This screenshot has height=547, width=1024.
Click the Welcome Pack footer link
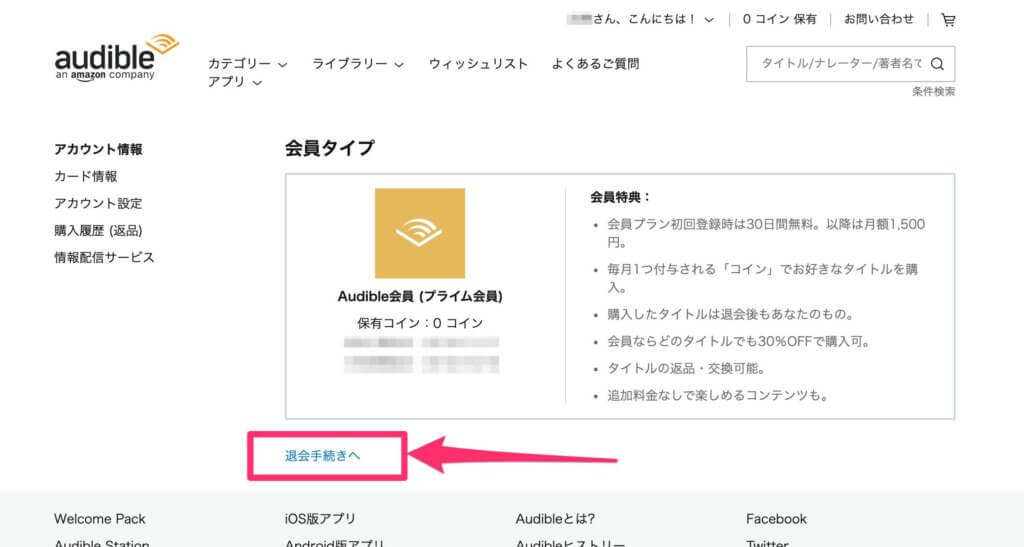99,519
